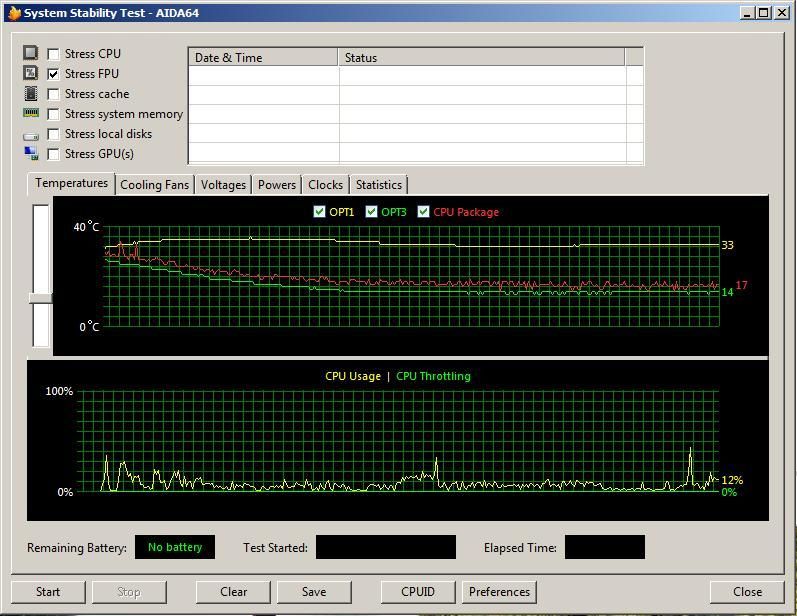Screen dimensions: 797x616
Task: Enable the Stress CPU checkbox
Action: point(53,54)
